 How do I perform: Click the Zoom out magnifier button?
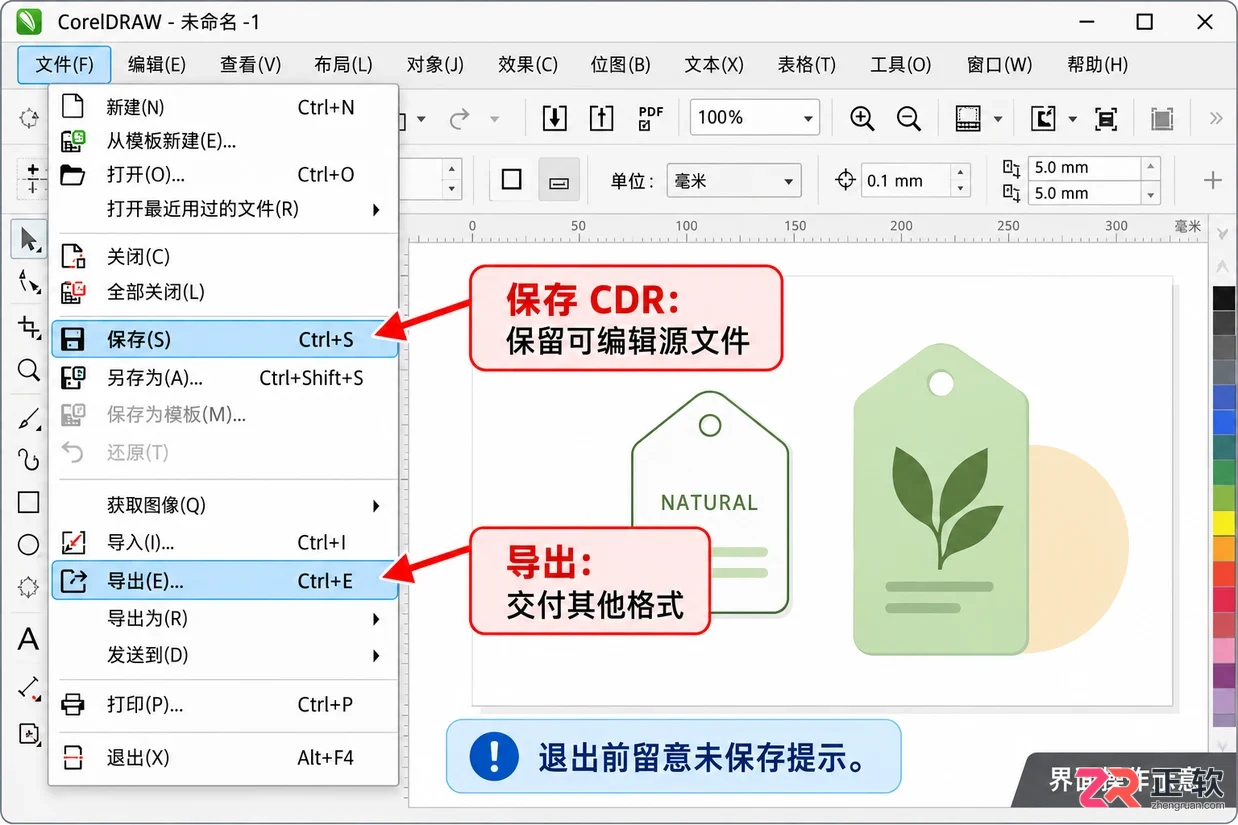pos(908,119)
